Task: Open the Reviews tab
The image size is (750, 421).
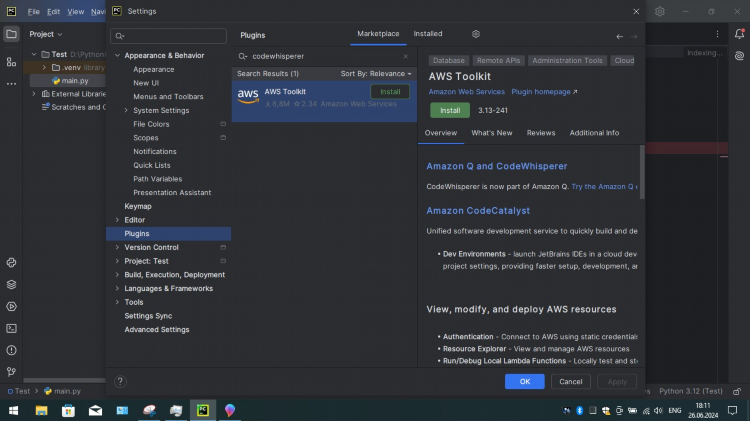Action: (x=540, y=133)
